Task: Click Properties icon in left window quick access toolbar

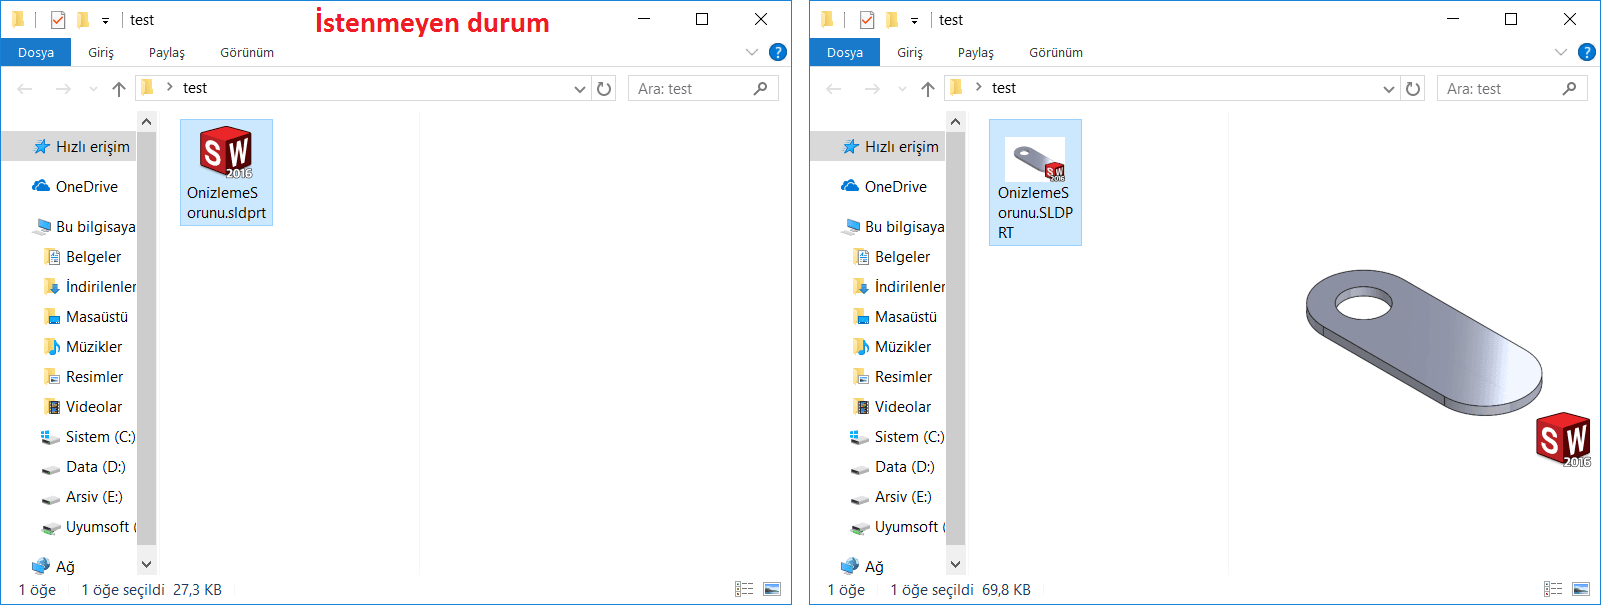Action: point(58,19)
